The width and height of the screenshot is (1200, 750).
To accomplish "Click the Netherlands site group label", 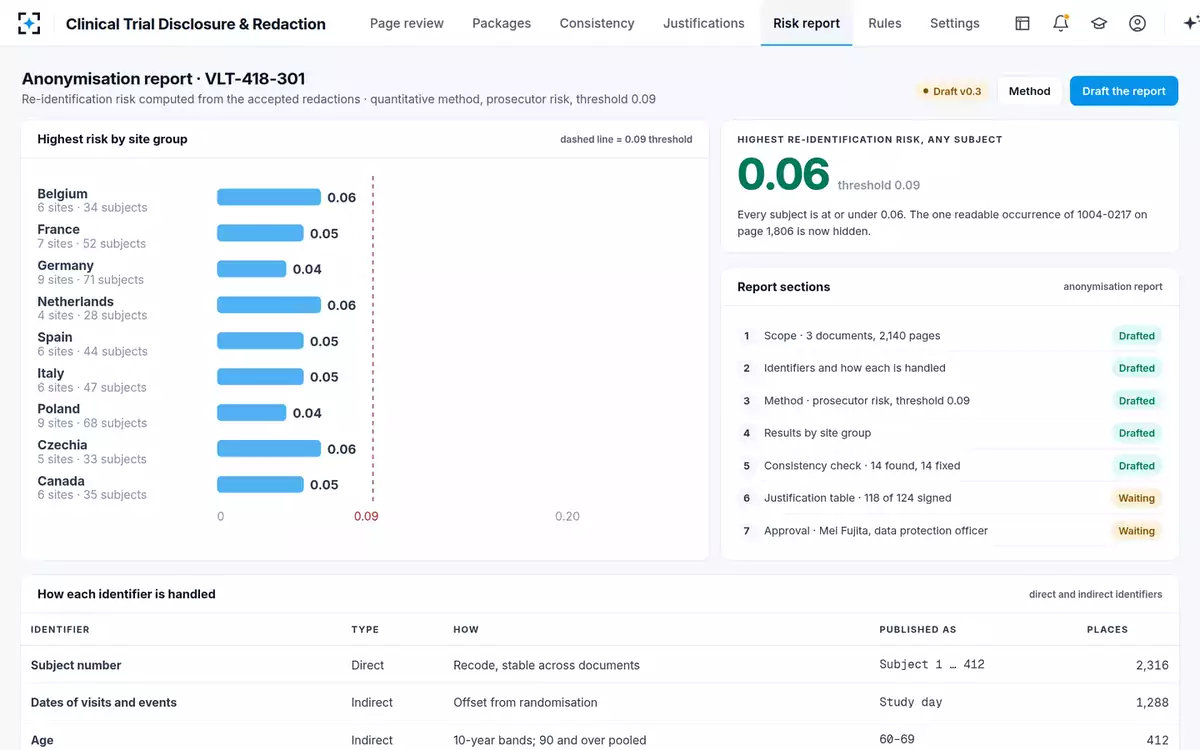I will tap(76, 301).
